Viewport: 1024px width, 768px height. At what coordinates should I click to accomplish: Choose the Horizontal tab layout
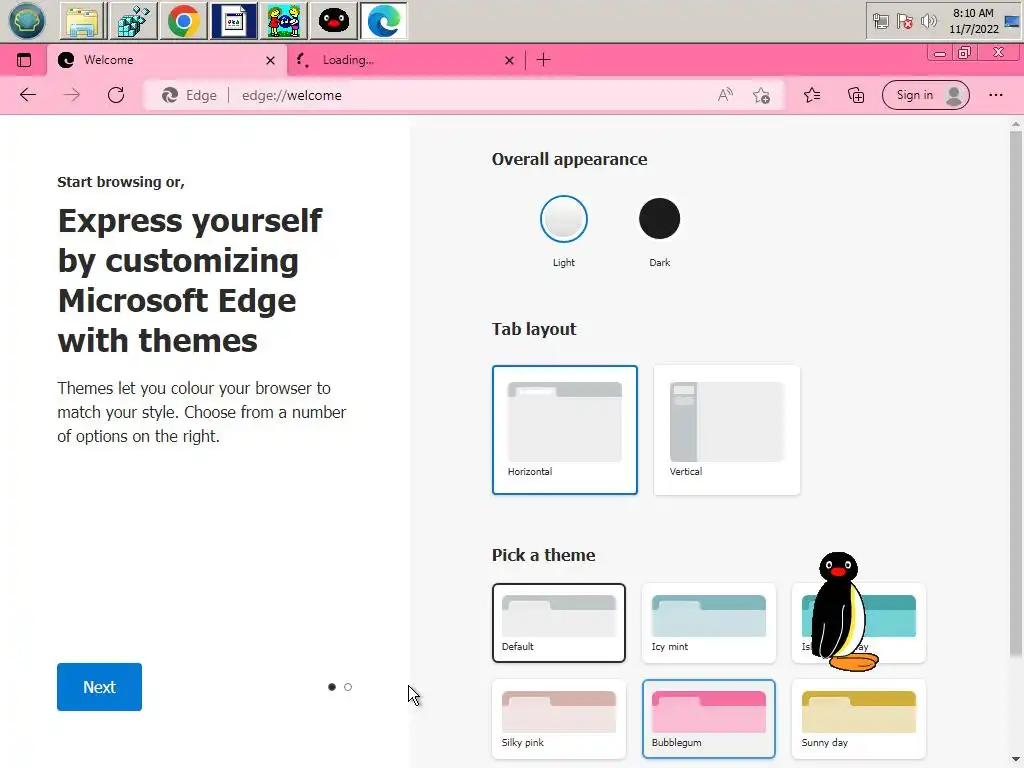pos(565,430)
